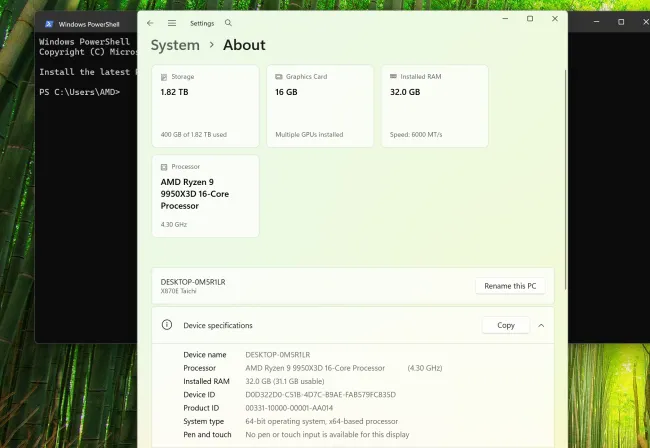The width and height of the screenshot is (650, 448).
Task: Open the AMD Ryzen 9 Processor card
Action: pos(205,195)
